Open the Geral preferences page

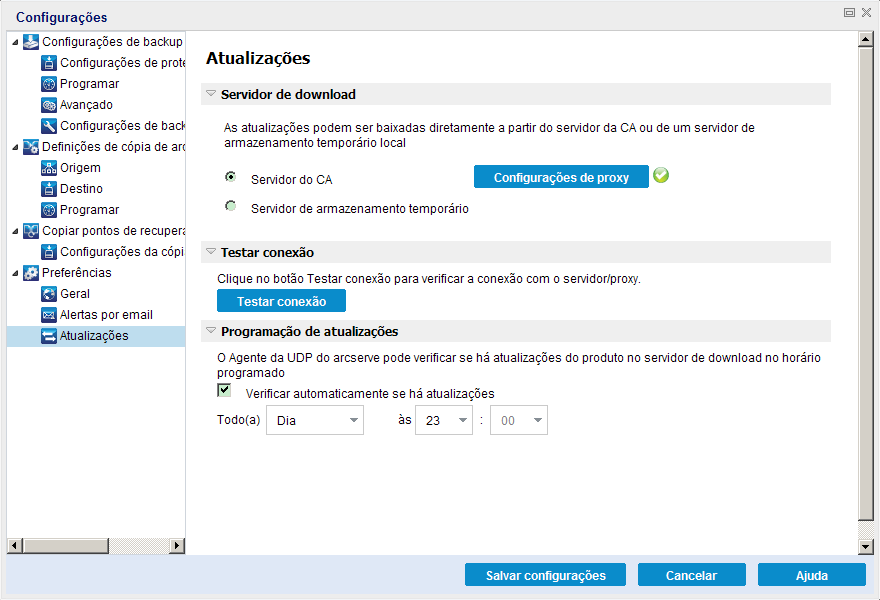(75, 294)
